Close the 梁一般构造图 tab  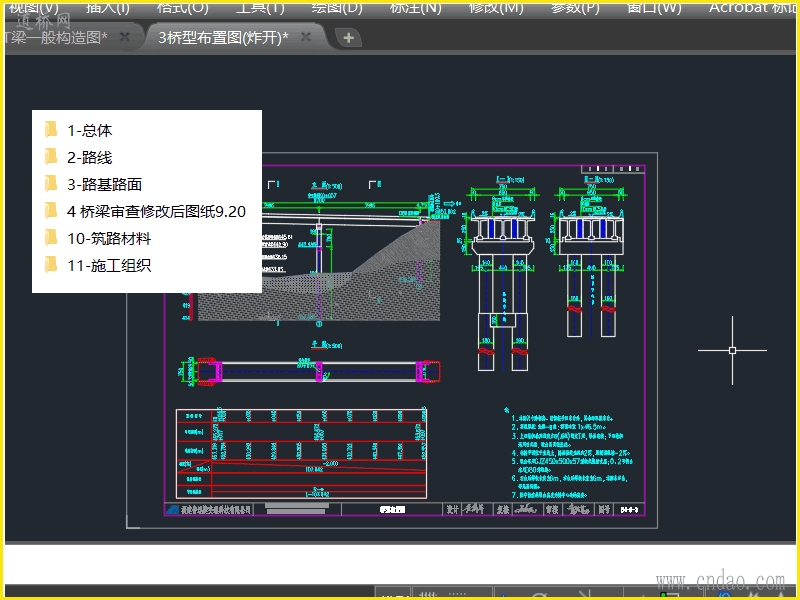click(x=125, y=37)
